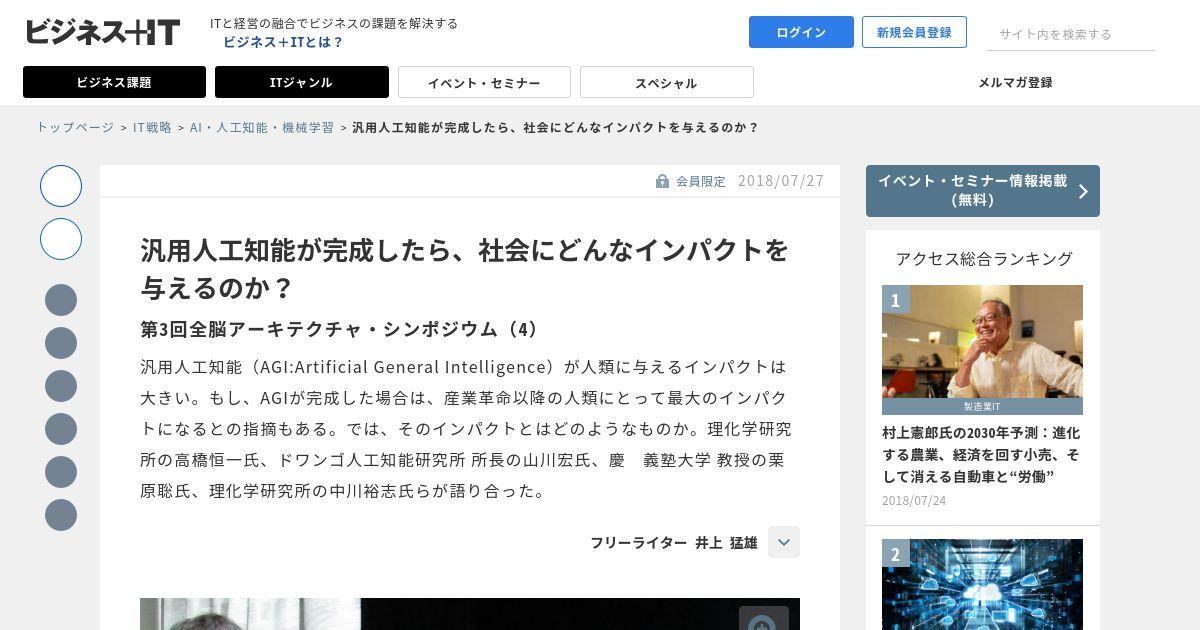The image size is (1200, 630).
Task: Open the イベント・セミナー menu
Action: [x=484, y=82]
